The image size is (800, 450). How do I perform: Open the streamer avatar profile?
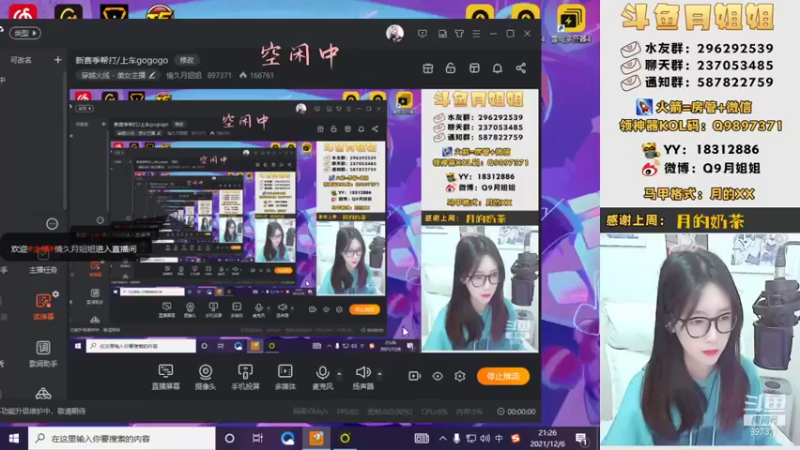[394, 34]
